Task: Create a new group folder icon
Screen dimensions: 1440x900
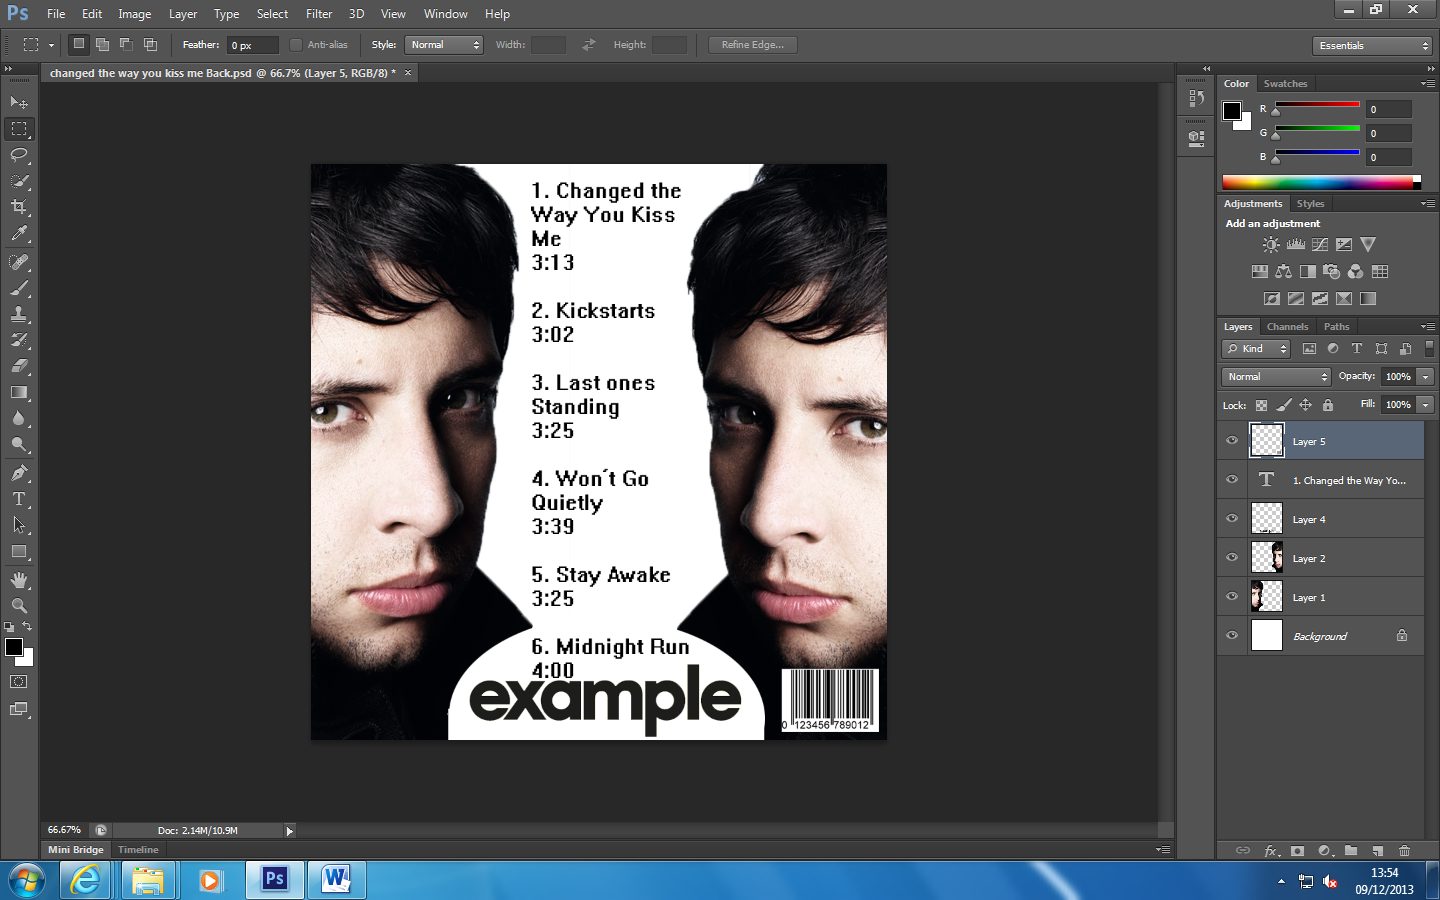Action: (x=1351, y=851)
